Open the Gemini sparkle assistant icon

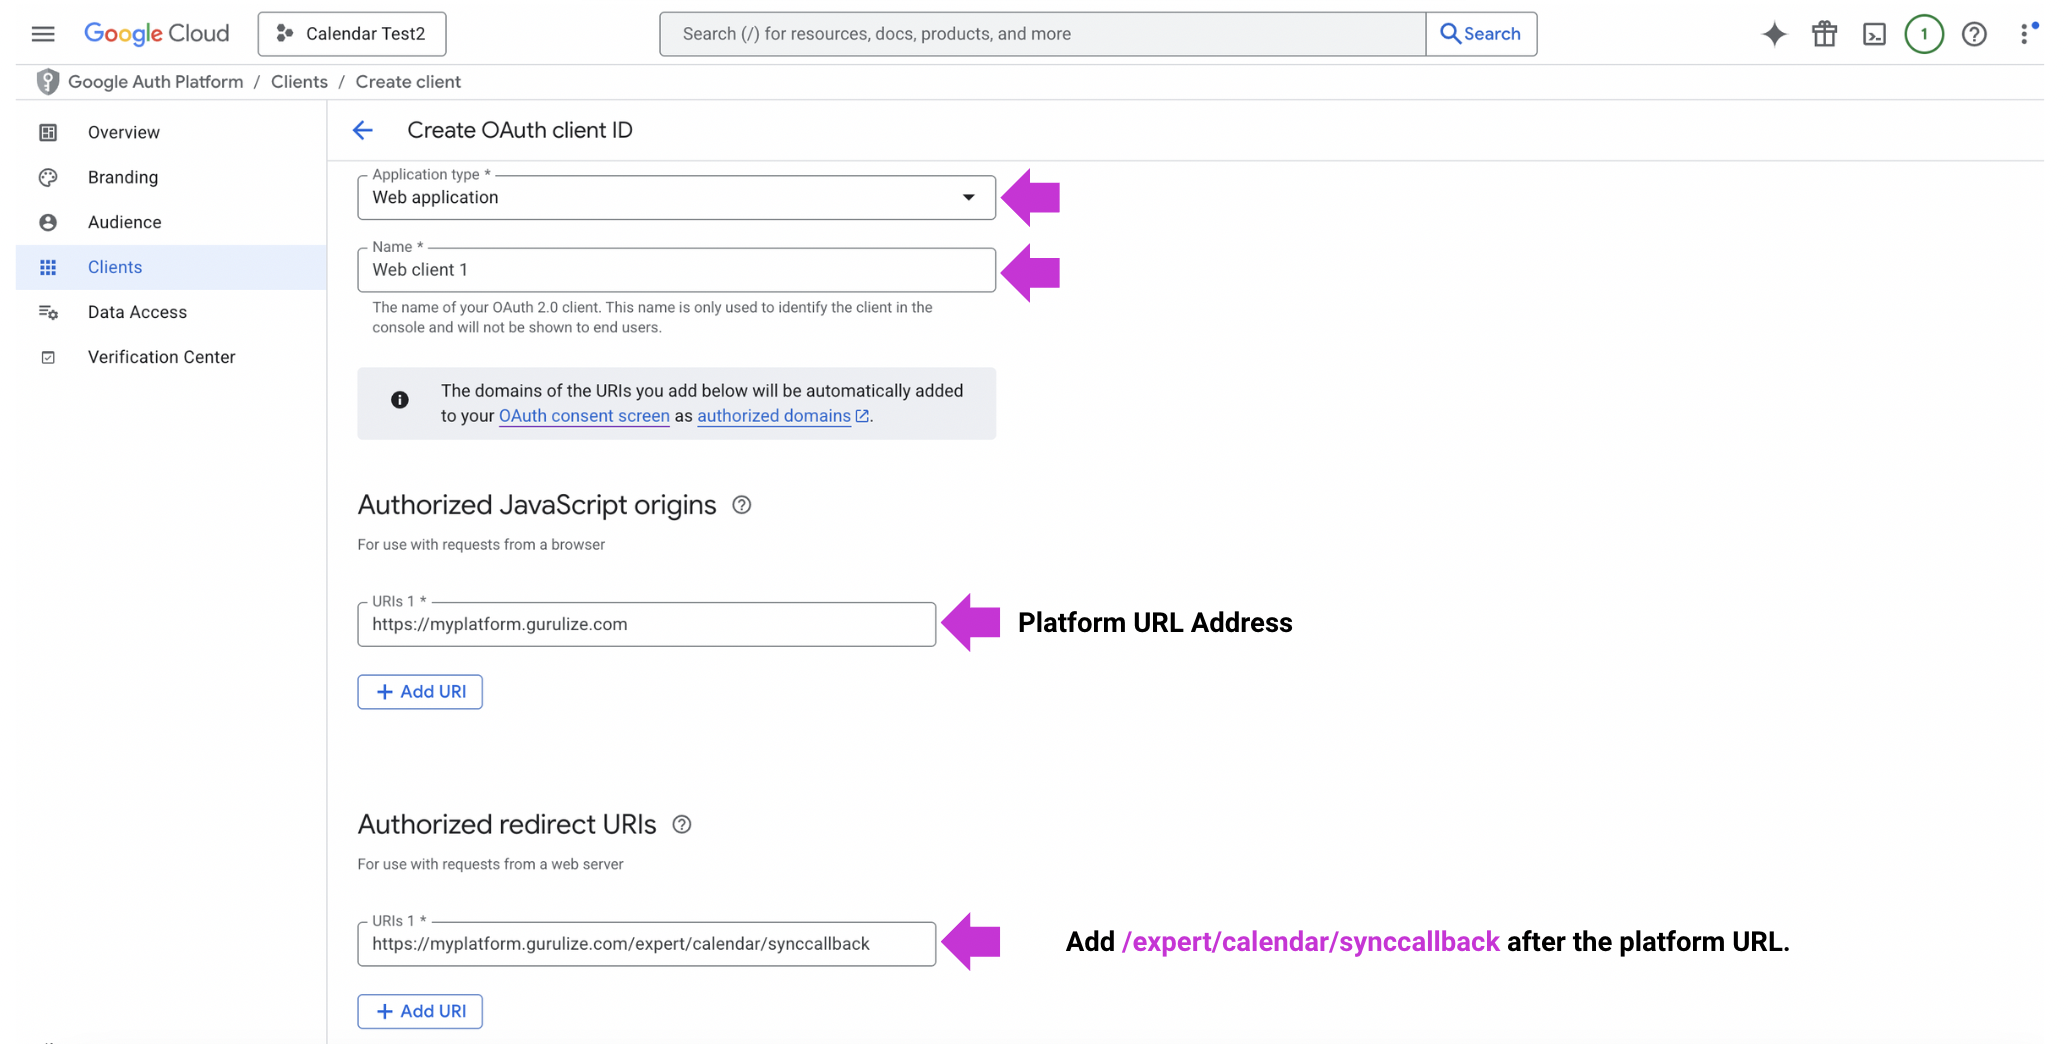(x=1774, y=34)
